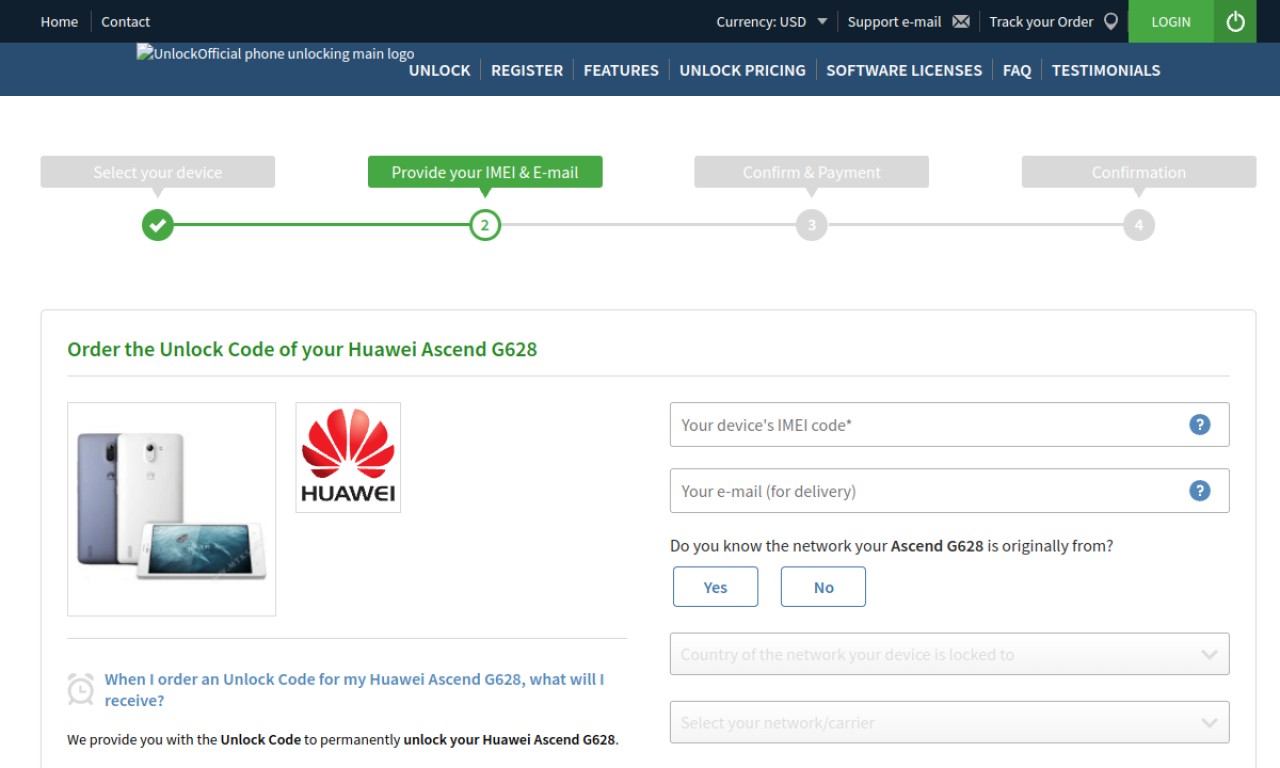Select No for knowing the original network
The width and height of the screenshot is (1280, 768).
click(x=823, y=587)
